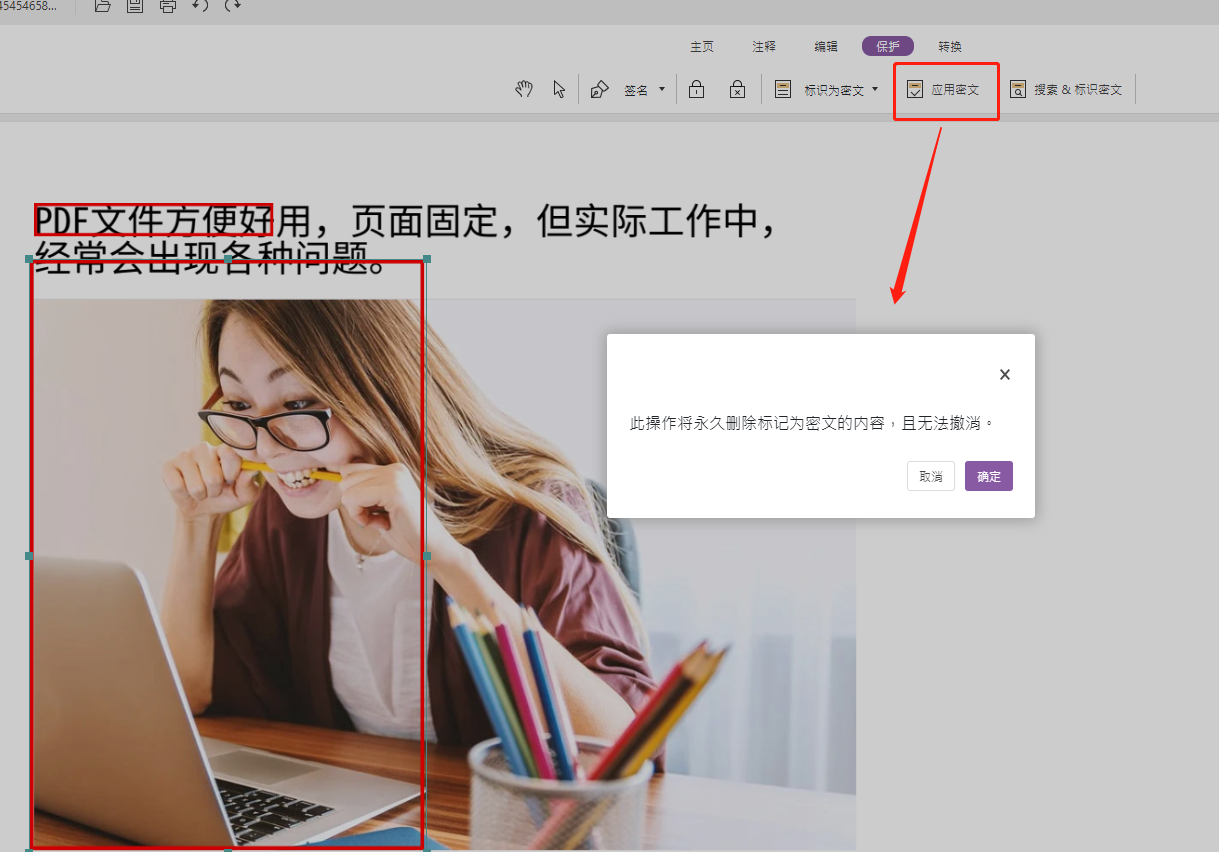Screen dimensions: 1219x852
Task: Cancel the redaction warning via 取消
Action: 930,476
